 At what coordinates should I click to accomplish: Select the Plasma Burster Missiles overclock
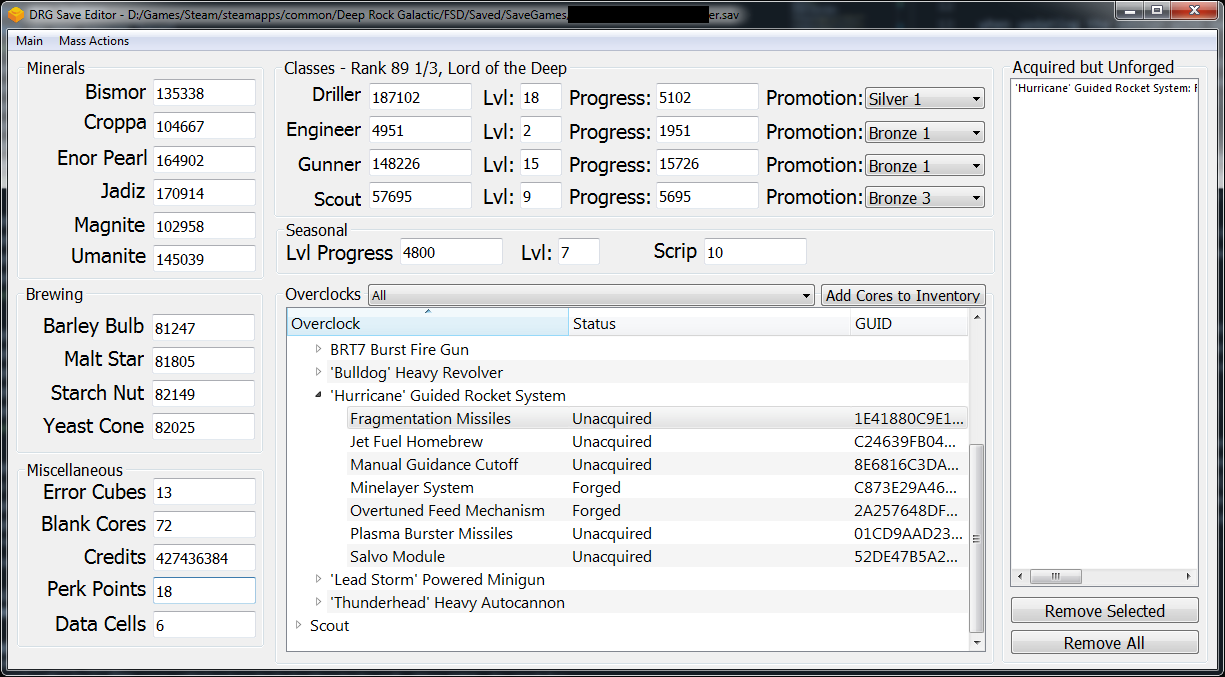pyautogui.click(x=431, y=534)
